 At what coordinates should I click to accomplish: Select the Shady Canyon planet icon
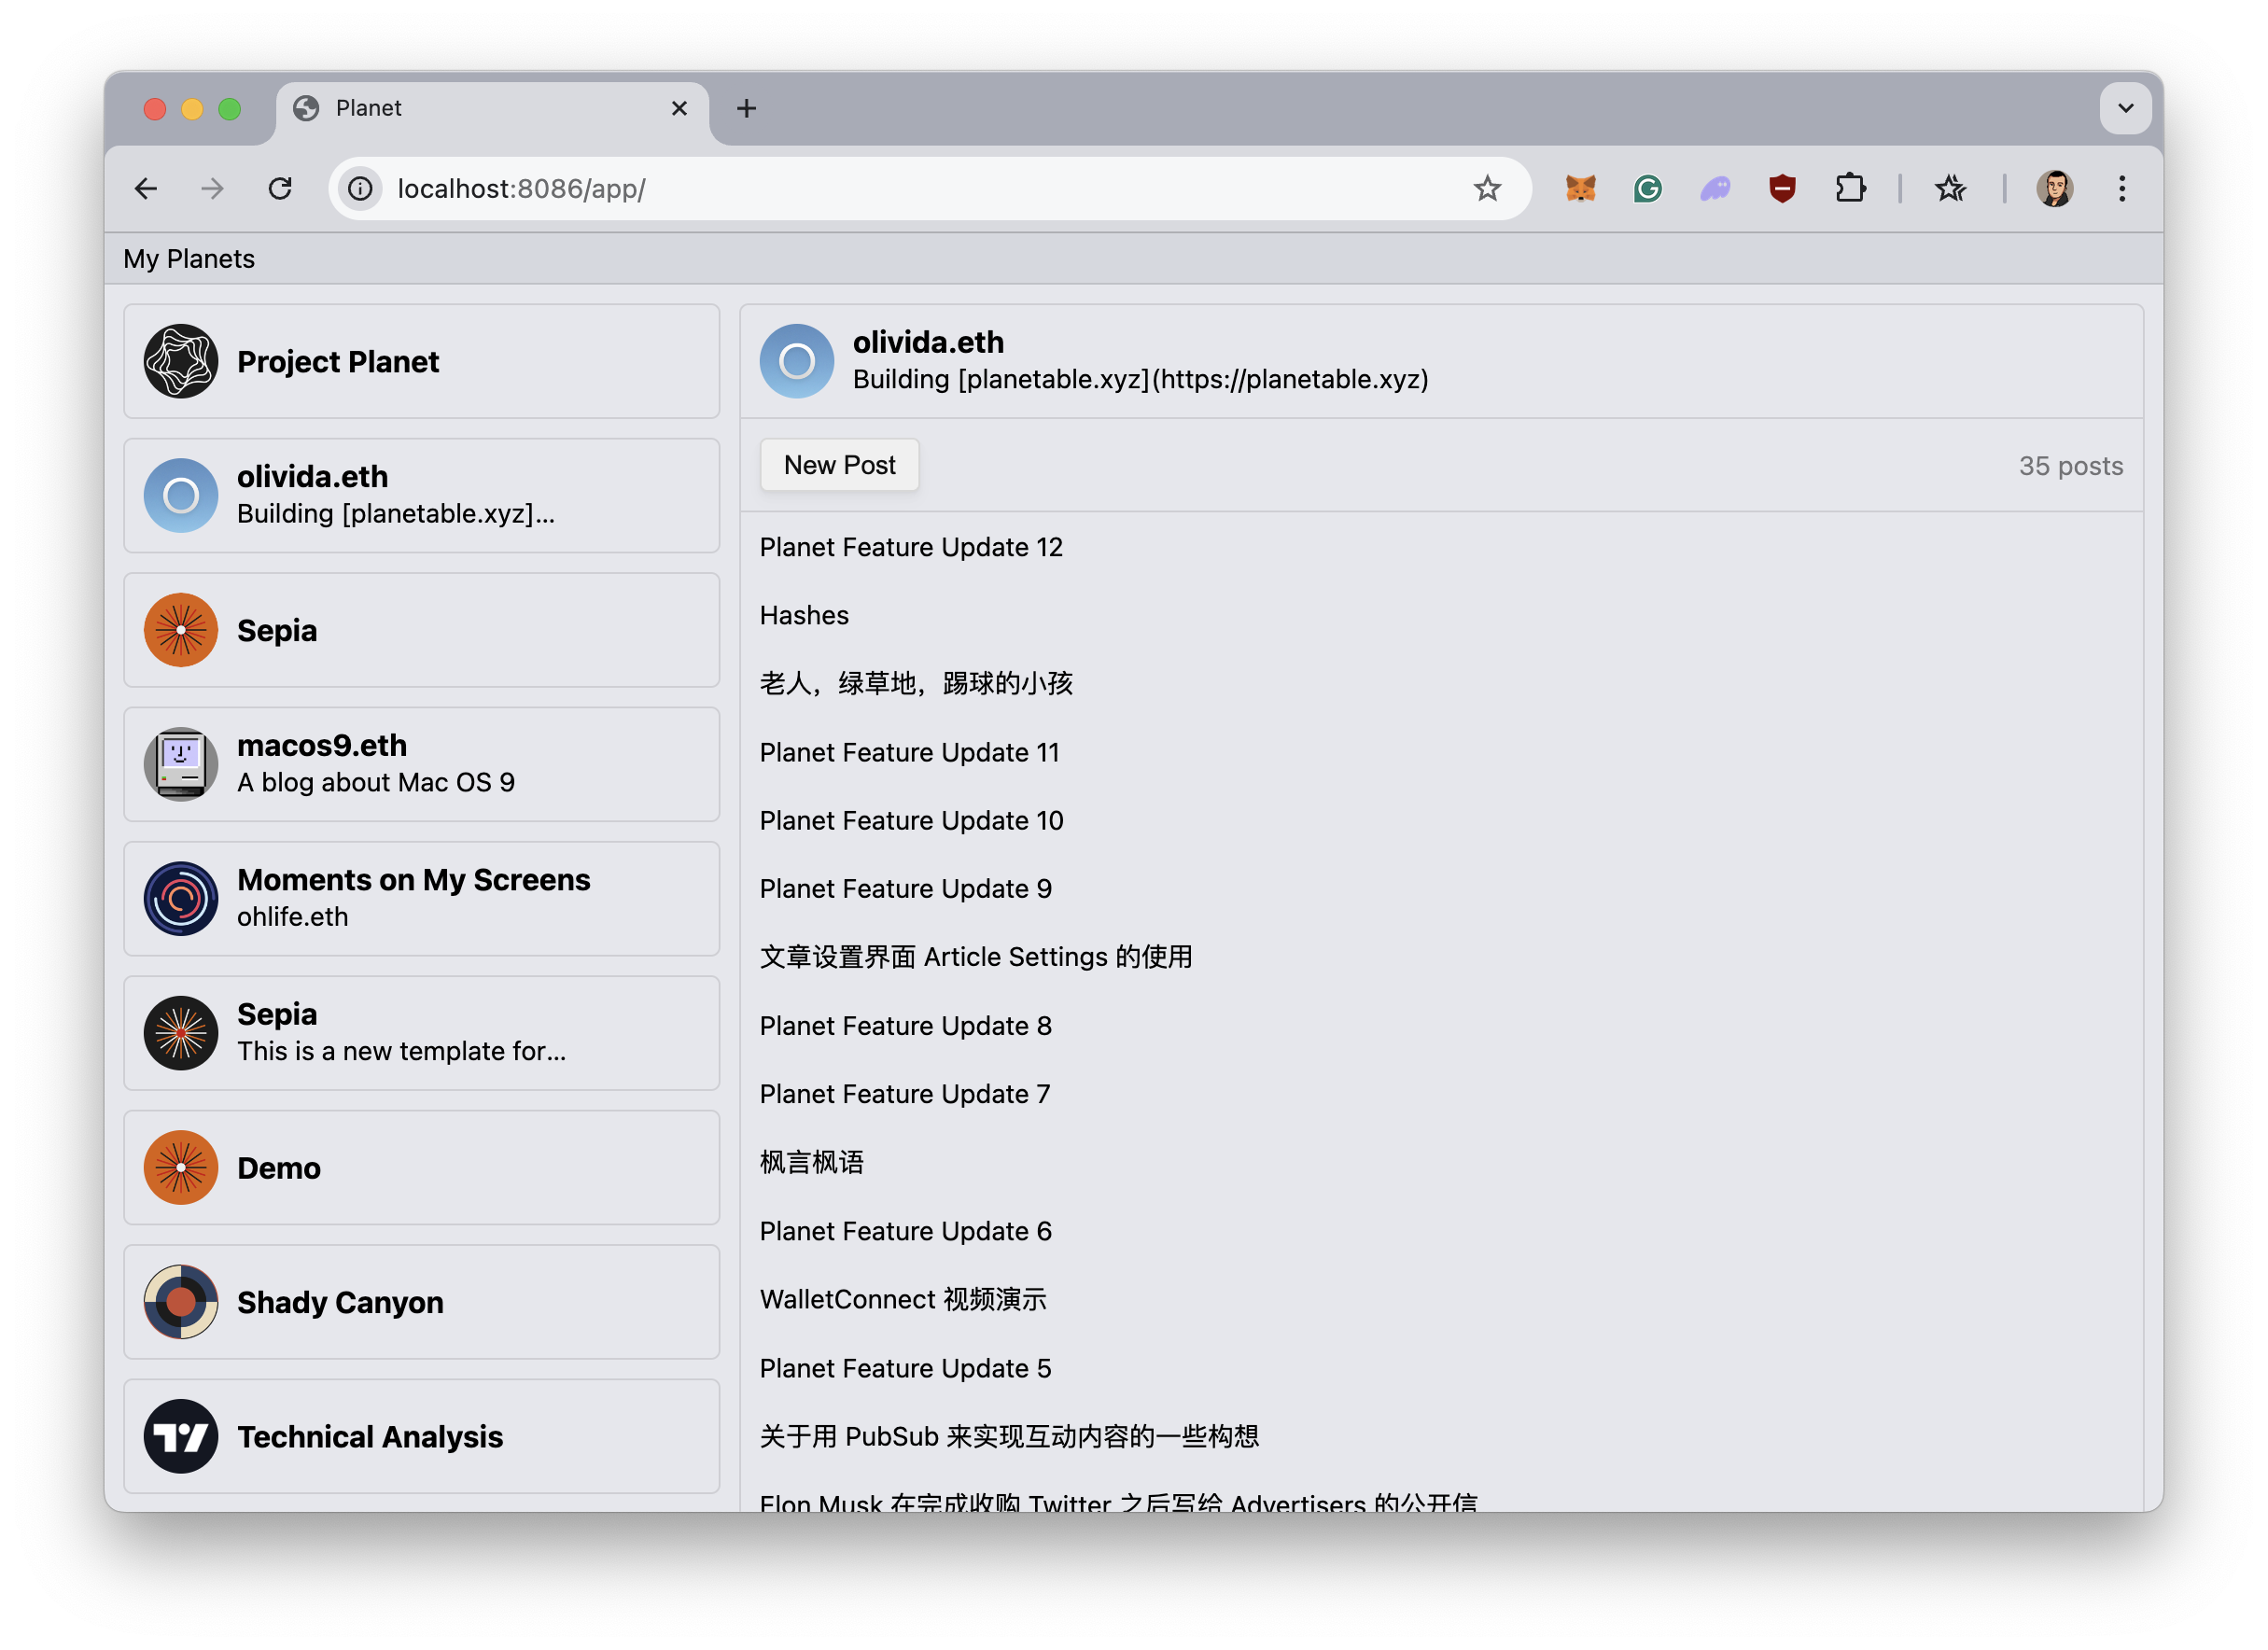pos(179,1303)
